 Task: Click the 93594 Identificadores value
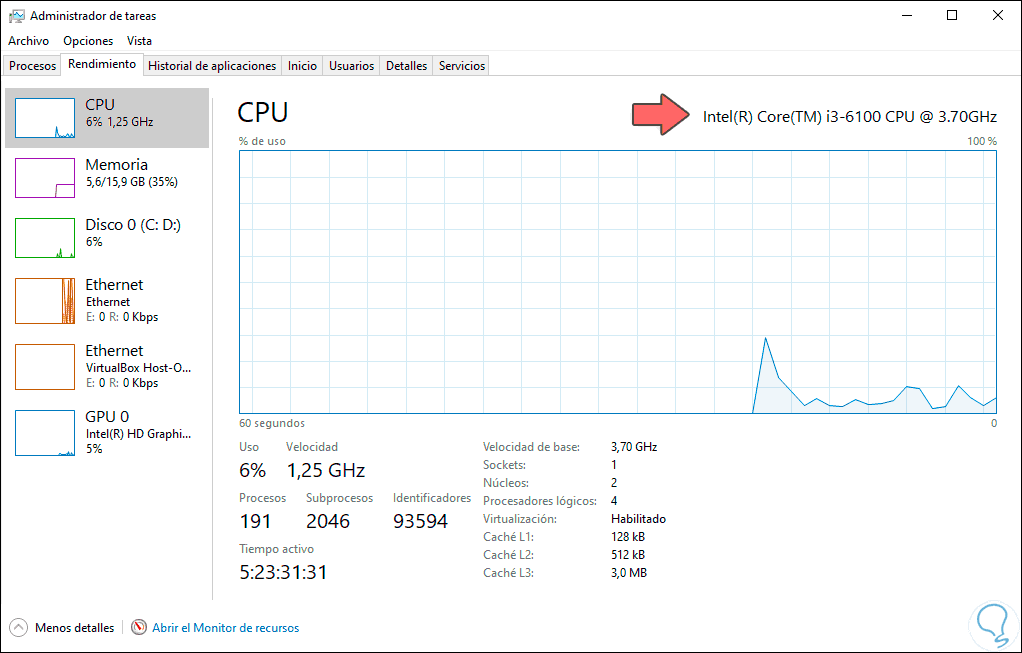coord(420,521)
